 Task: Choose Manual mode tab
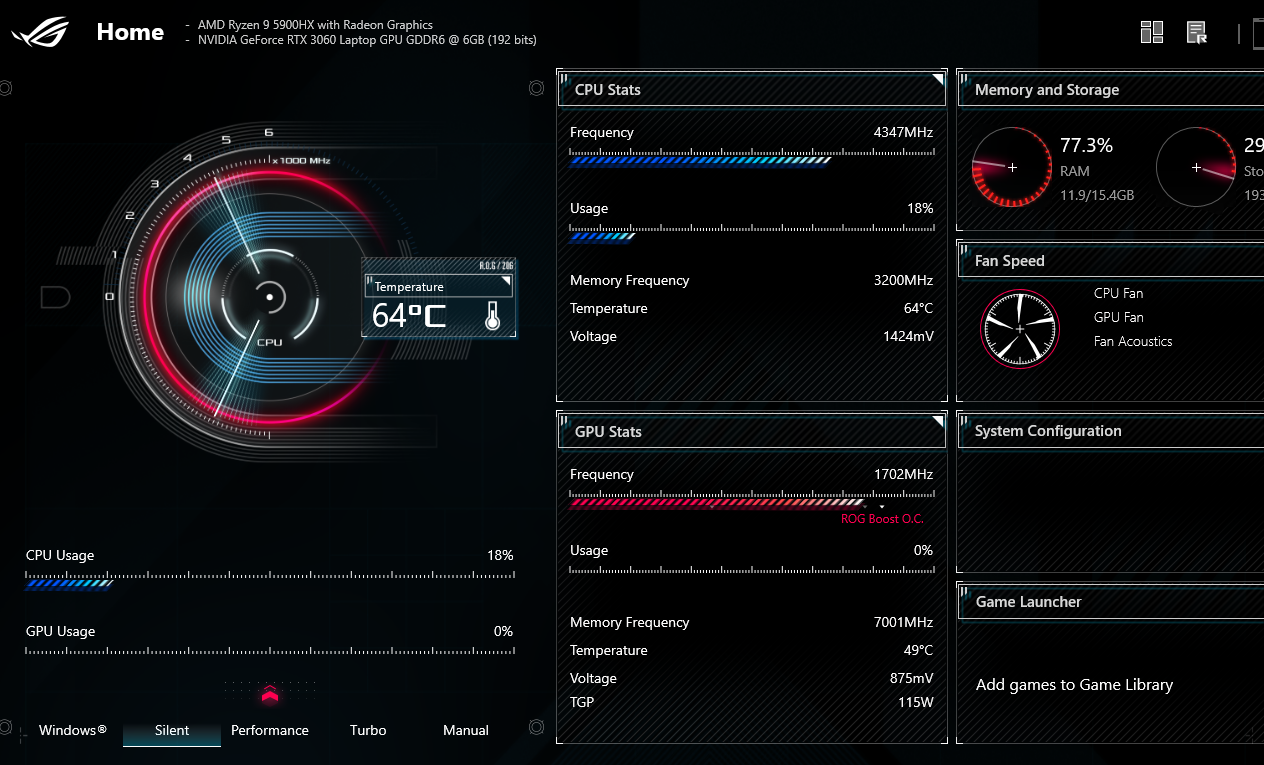(x=466, y=730)
